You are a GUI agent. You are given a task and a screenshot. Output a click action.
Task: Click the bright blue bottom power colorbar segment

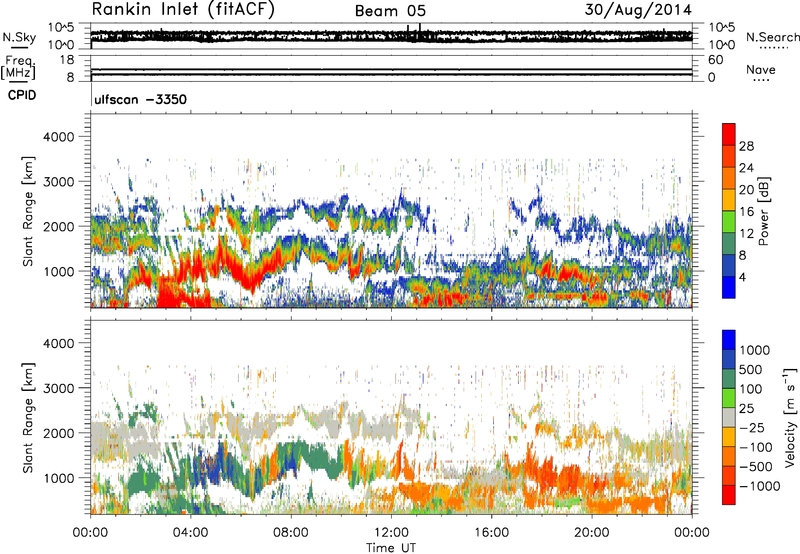point(729,287)
